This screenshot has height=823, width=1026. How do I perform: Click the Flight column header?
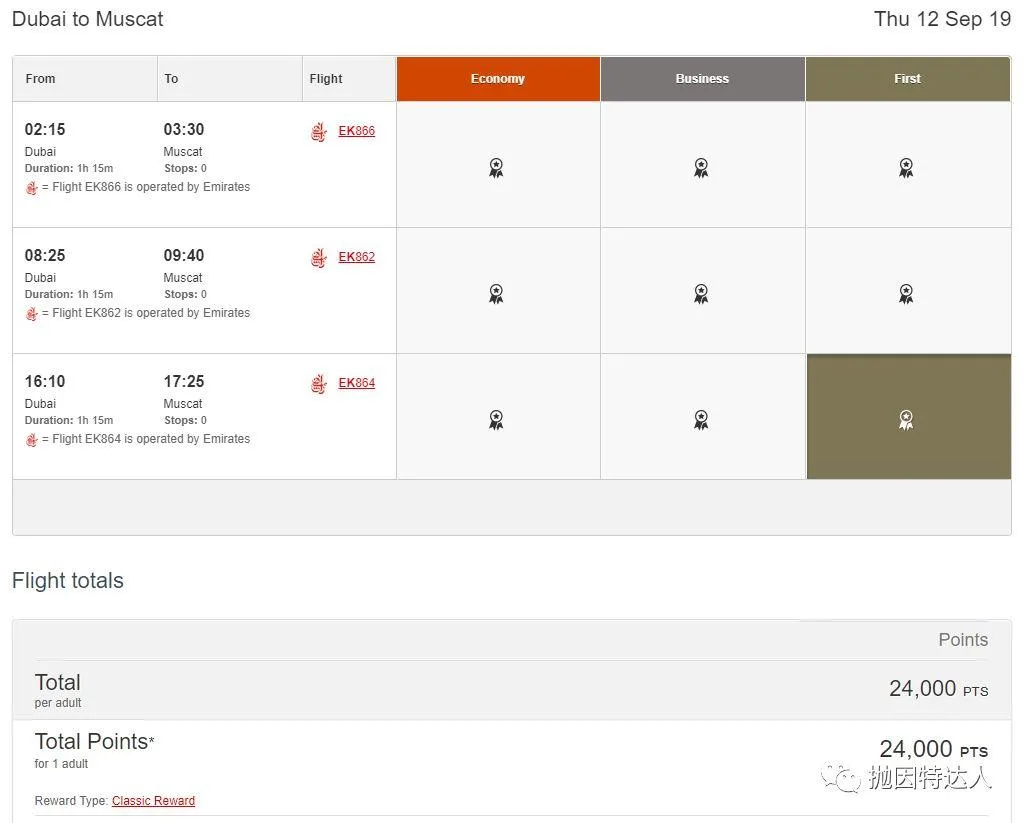pyautogui.click(x=326, y=79)
